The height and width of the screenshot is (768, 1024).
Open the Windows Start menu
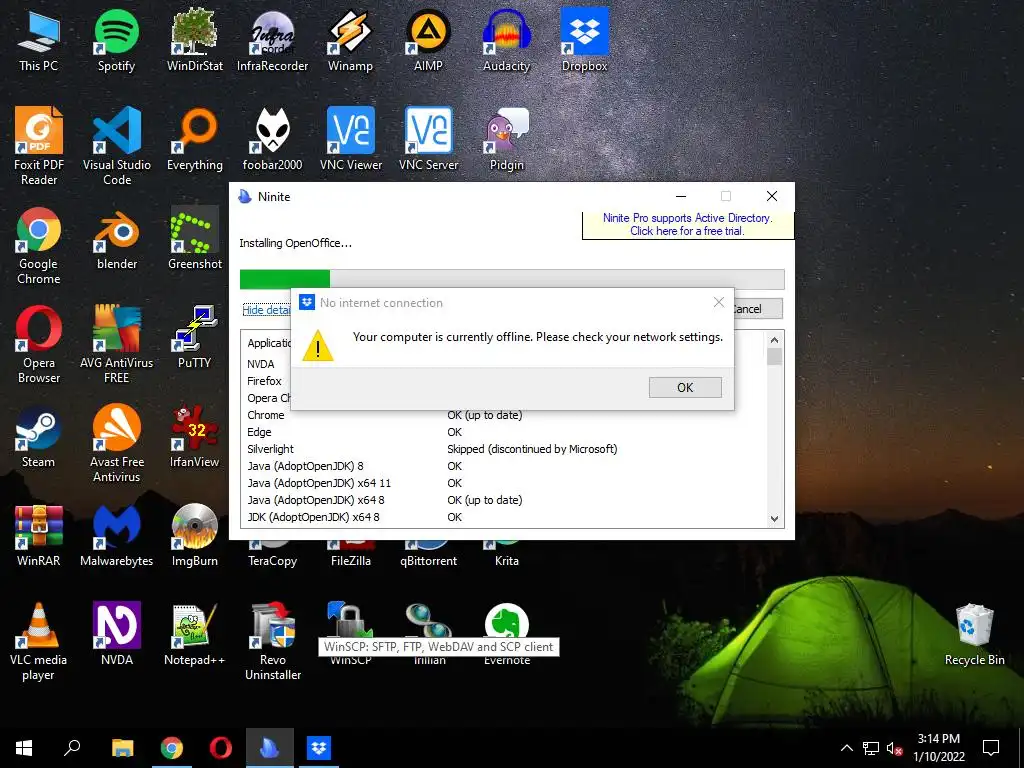pyautogui.click(x=24, y=748)
